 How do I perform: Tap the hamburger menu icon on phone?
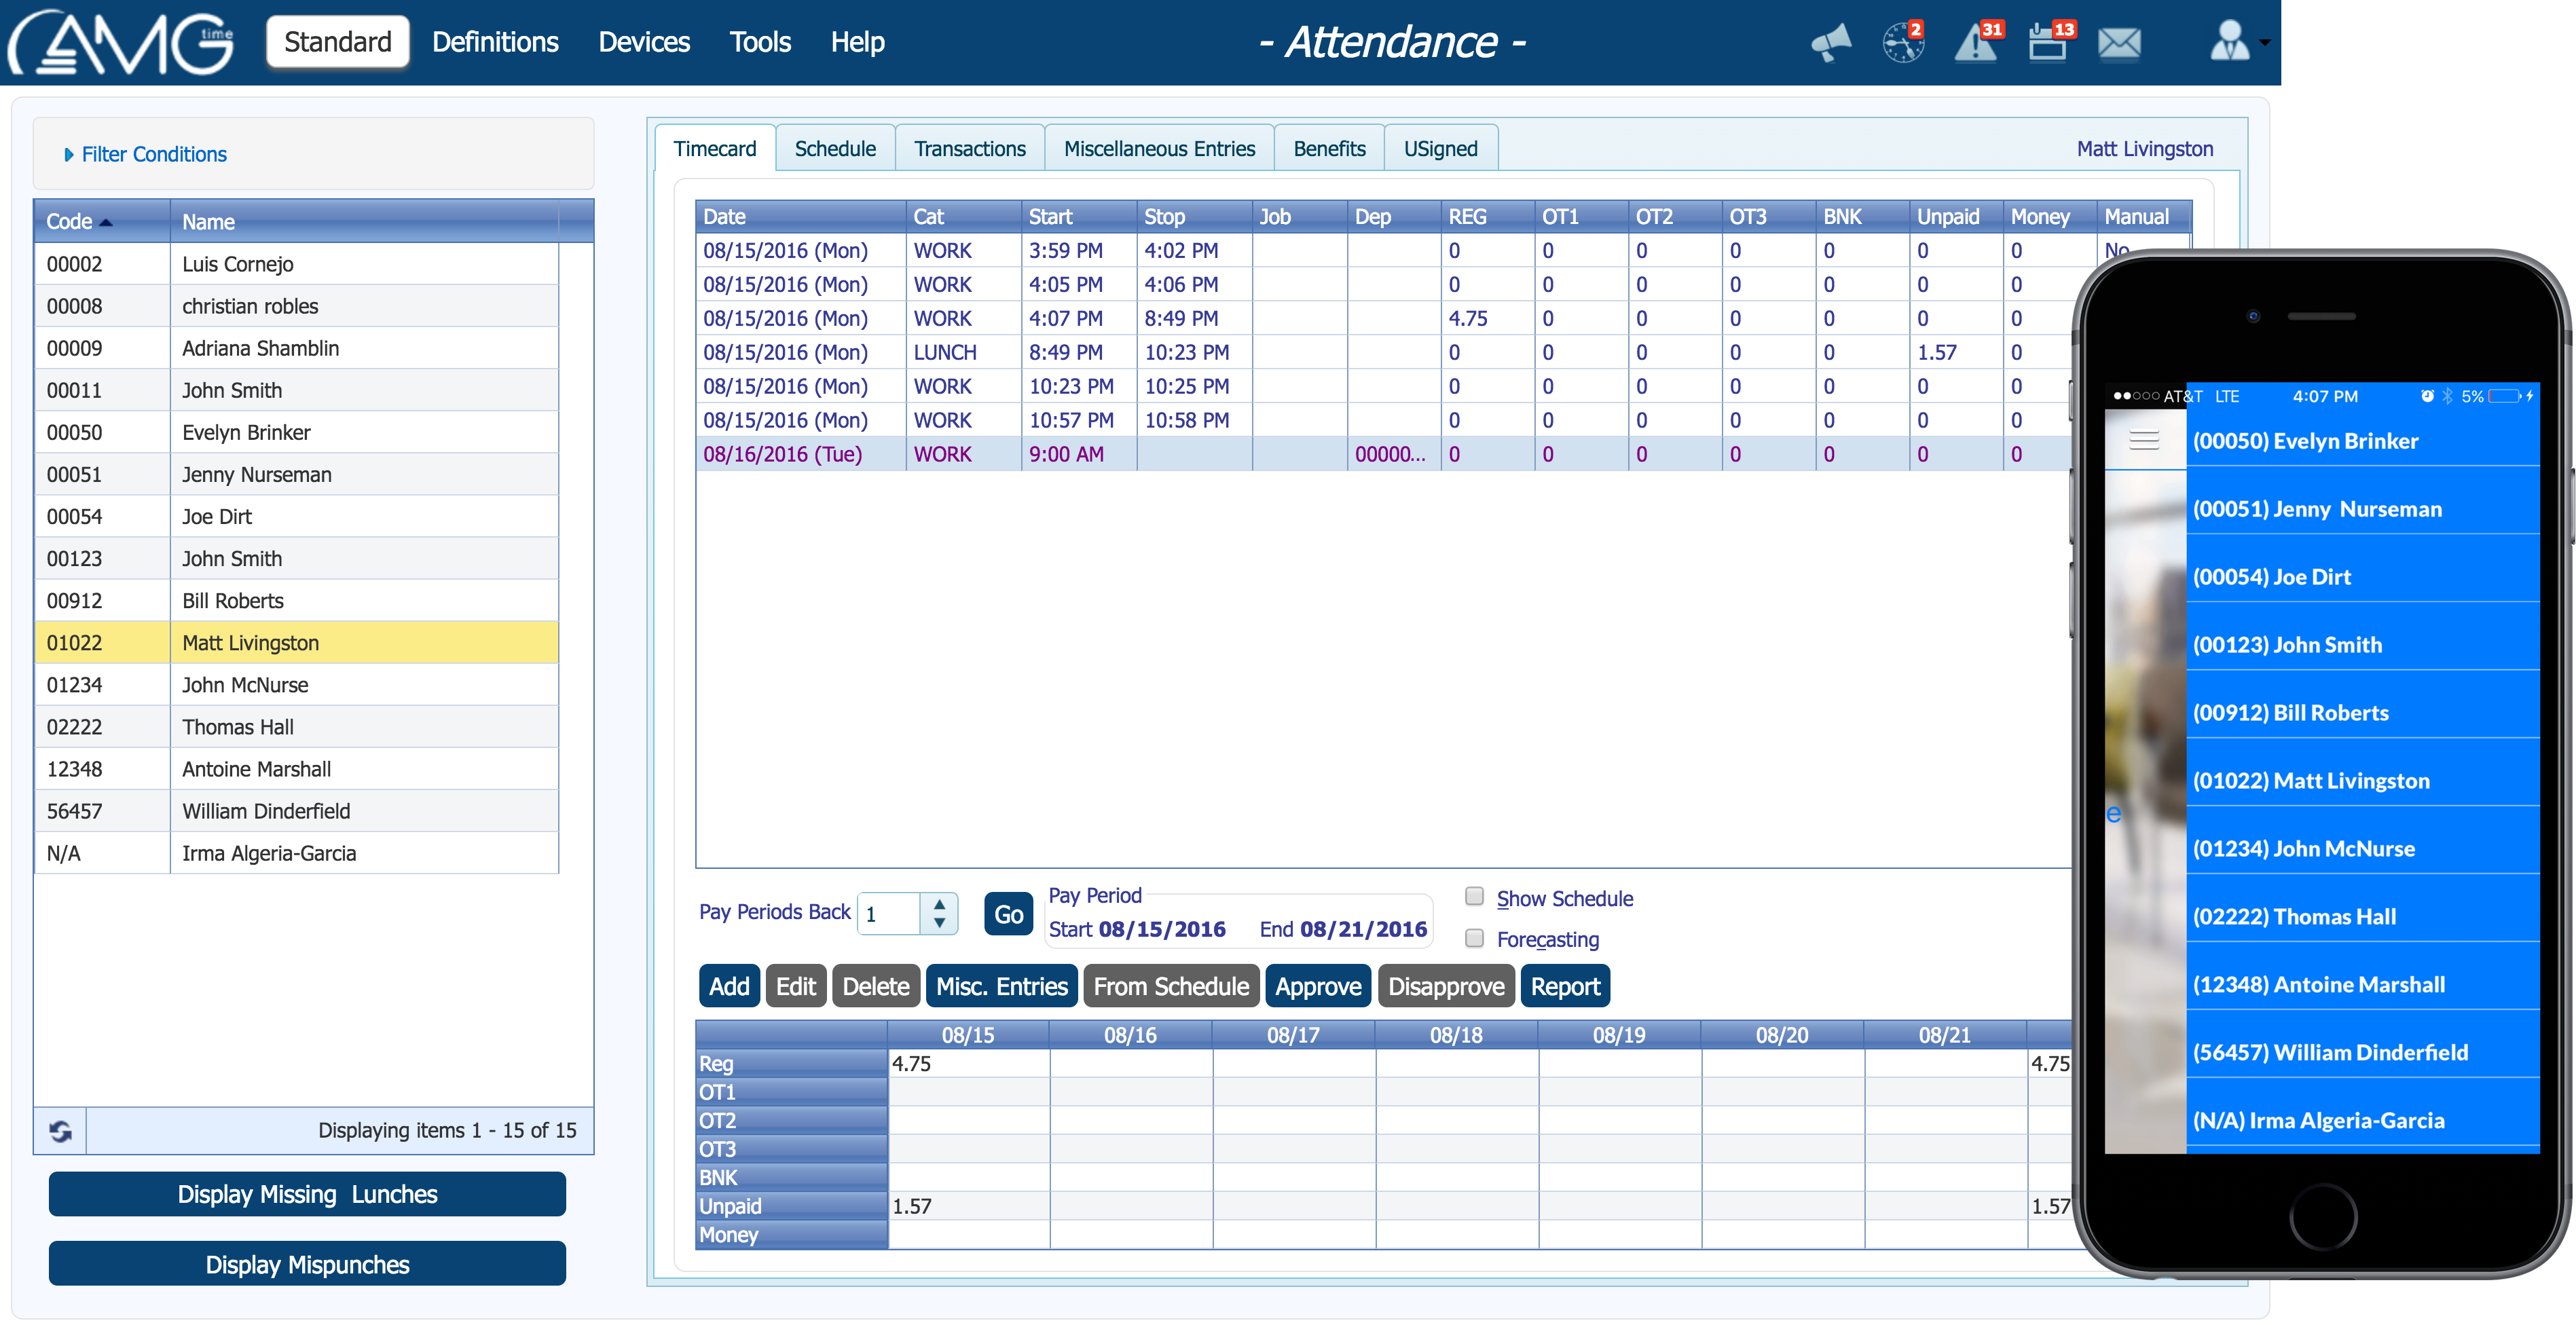2144,440
